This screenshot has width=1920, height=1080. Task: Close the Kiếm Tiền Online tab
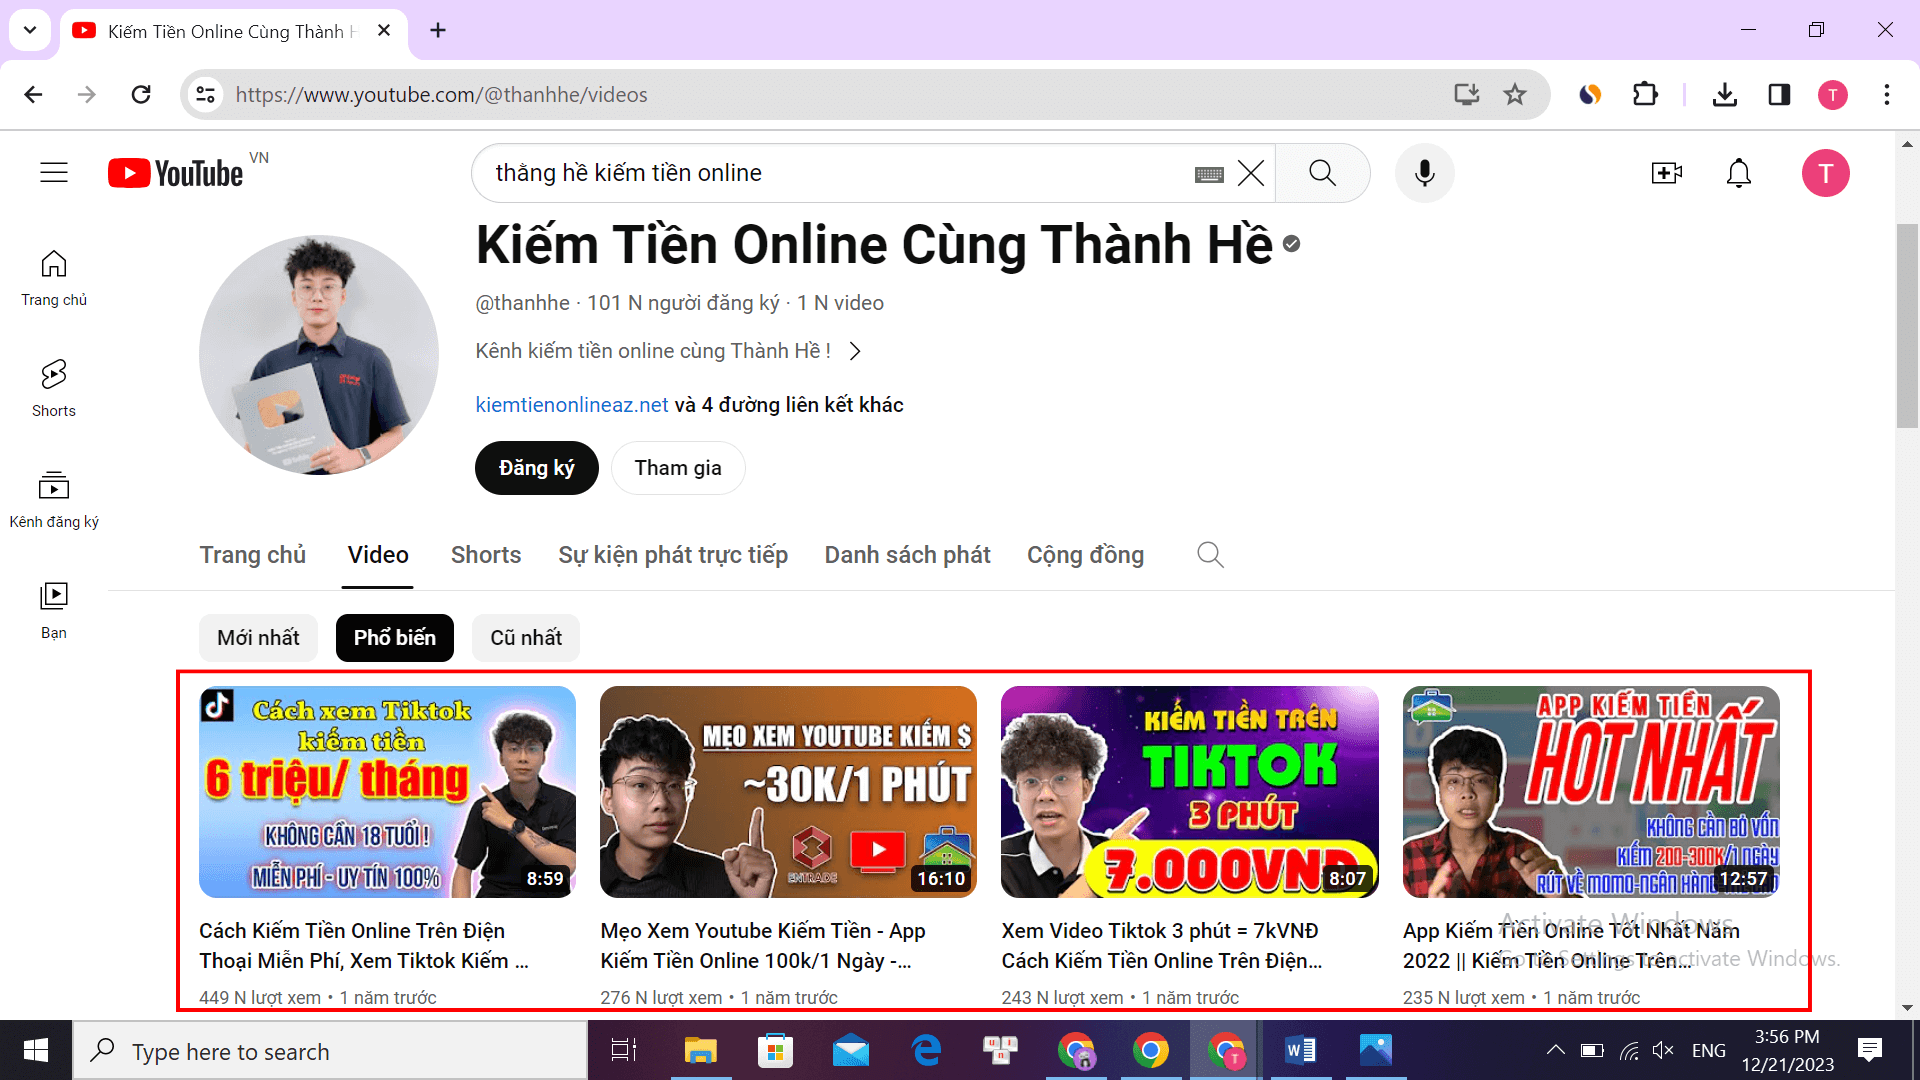tap(383, 31)
